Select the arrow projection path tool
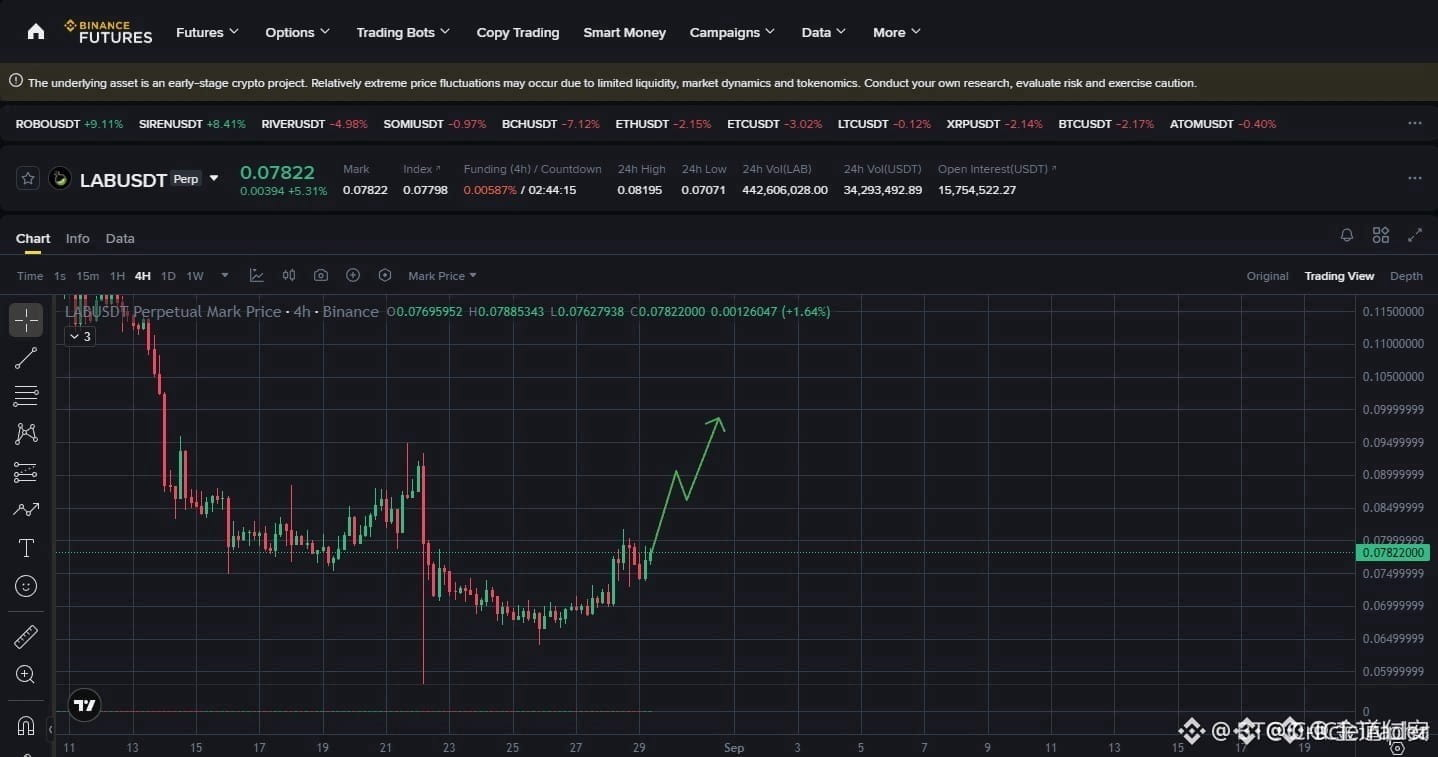The image size is (1438, 757). tap(26, 509)
